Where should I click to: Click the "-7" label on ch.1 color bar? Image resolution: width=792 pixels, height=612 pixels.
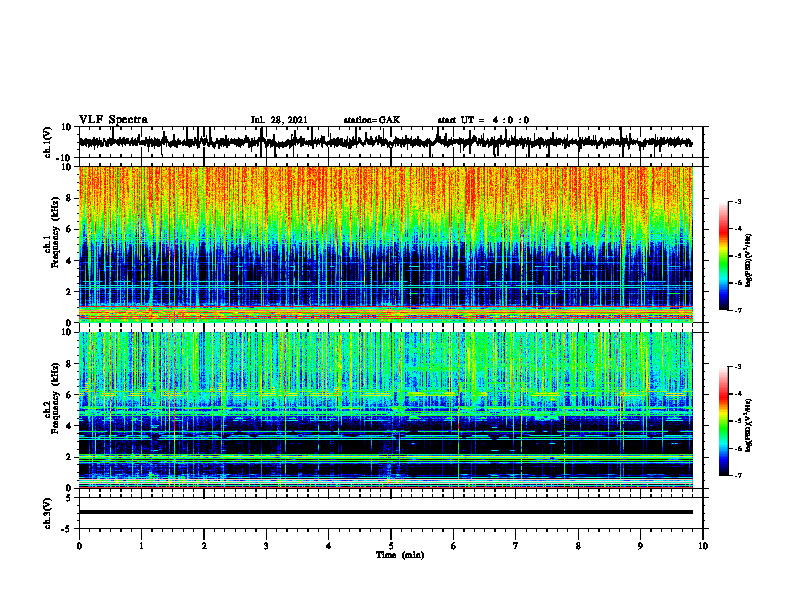click(x=738, y=310)
